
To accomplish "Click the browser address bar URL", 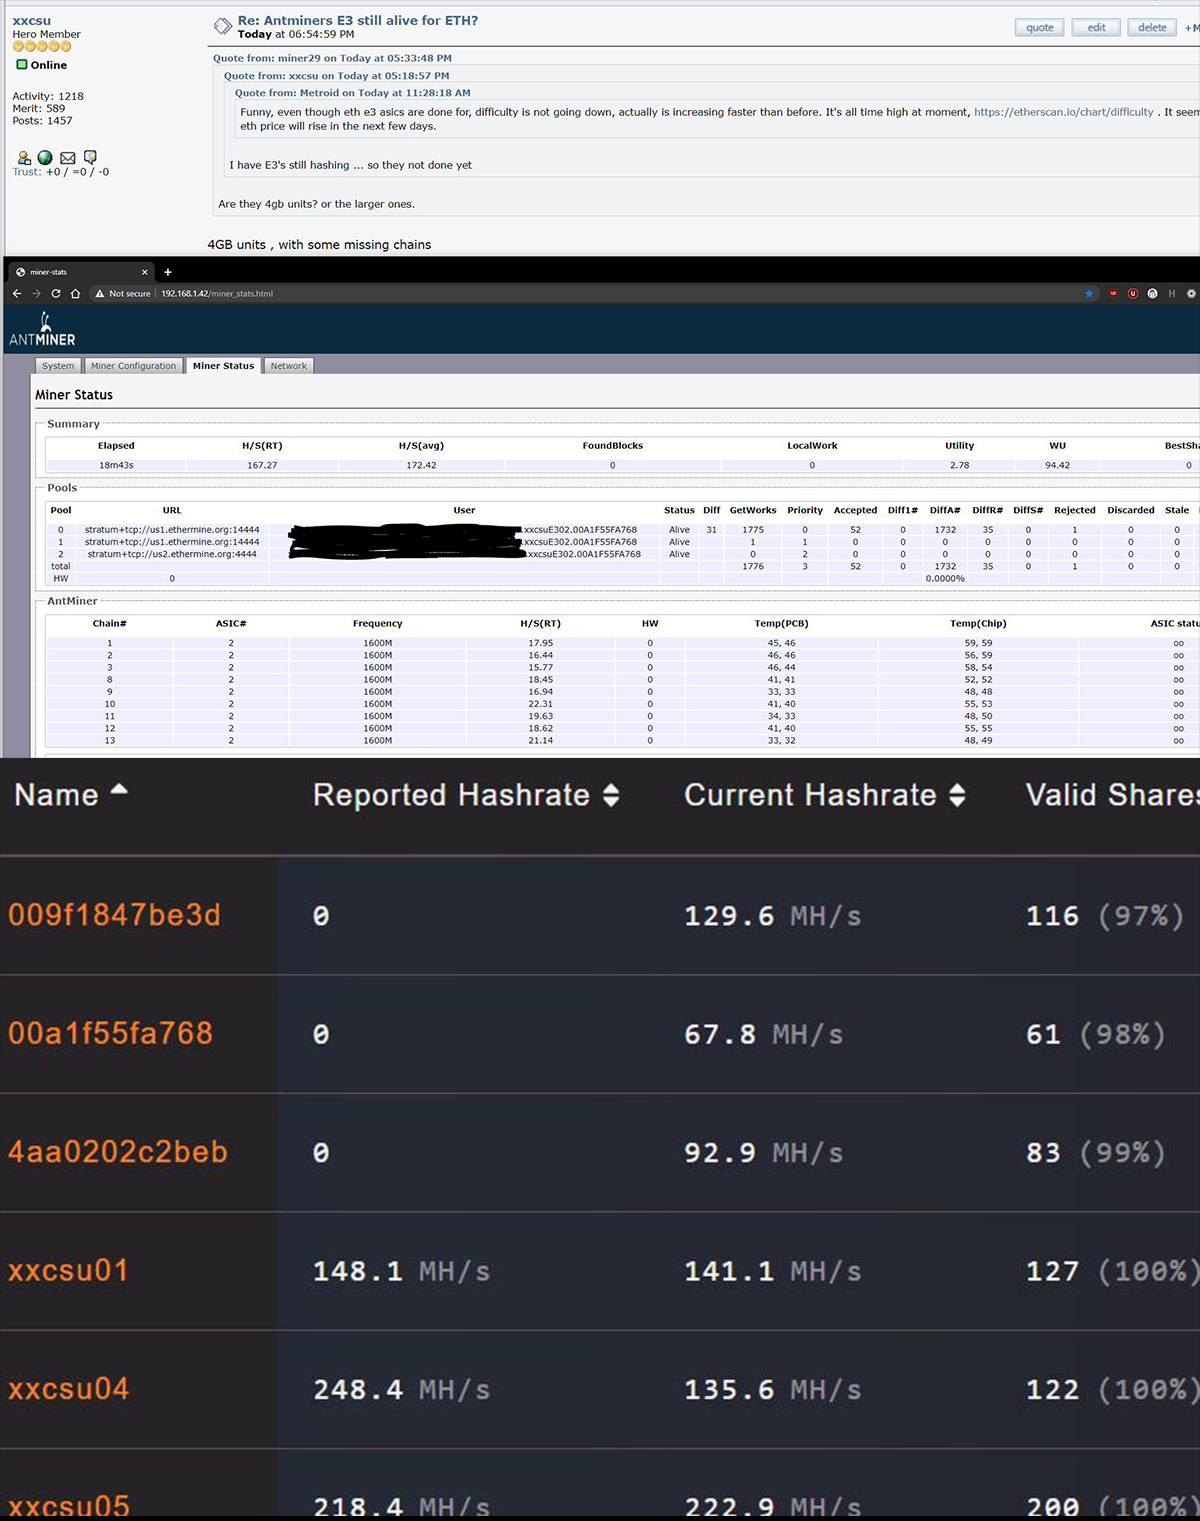I will point(217,294).
